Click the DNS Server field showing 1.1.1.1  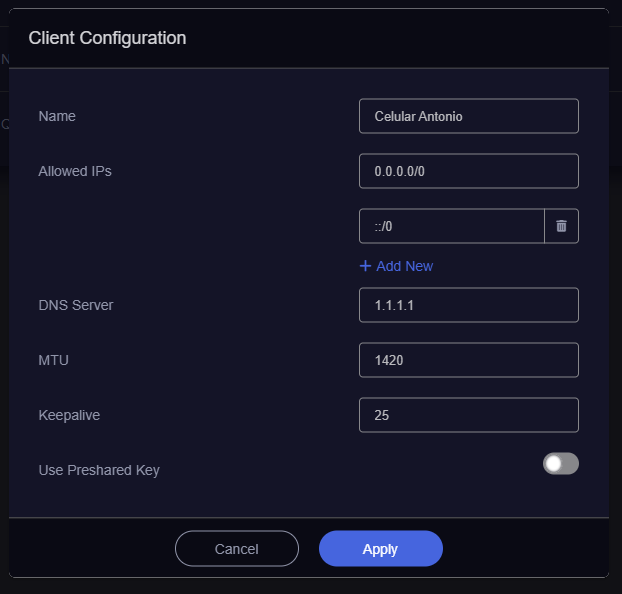[468, 305]
